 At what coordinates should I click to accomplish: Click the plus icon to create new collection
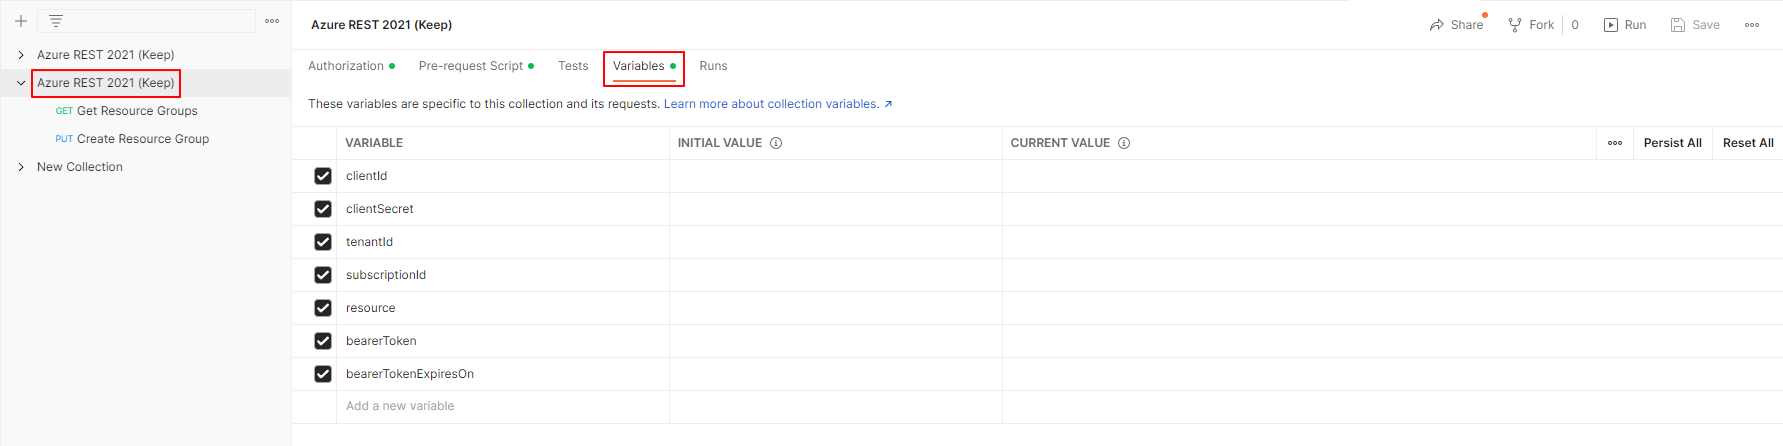click(20, 21)
